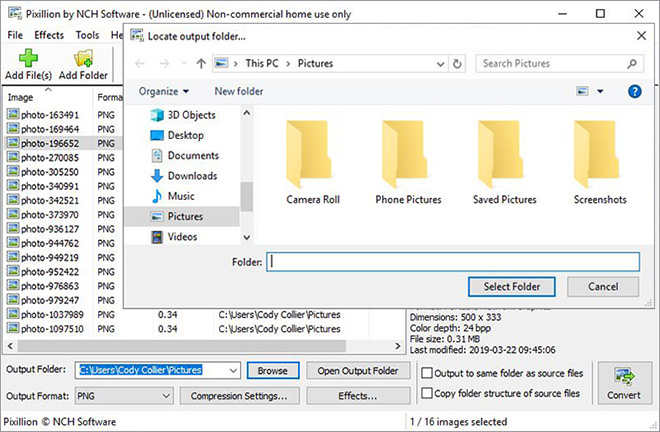The width and height of the screenshot is (660, 432).
Task: Click the Search Pictures box
Action: point(559,64)
